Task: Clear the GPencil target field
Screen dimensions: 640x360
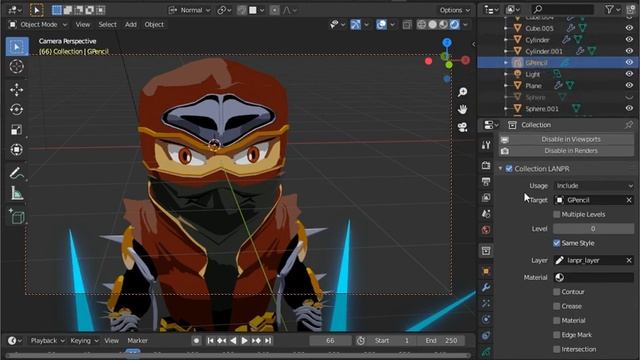Action: (629, 200)
